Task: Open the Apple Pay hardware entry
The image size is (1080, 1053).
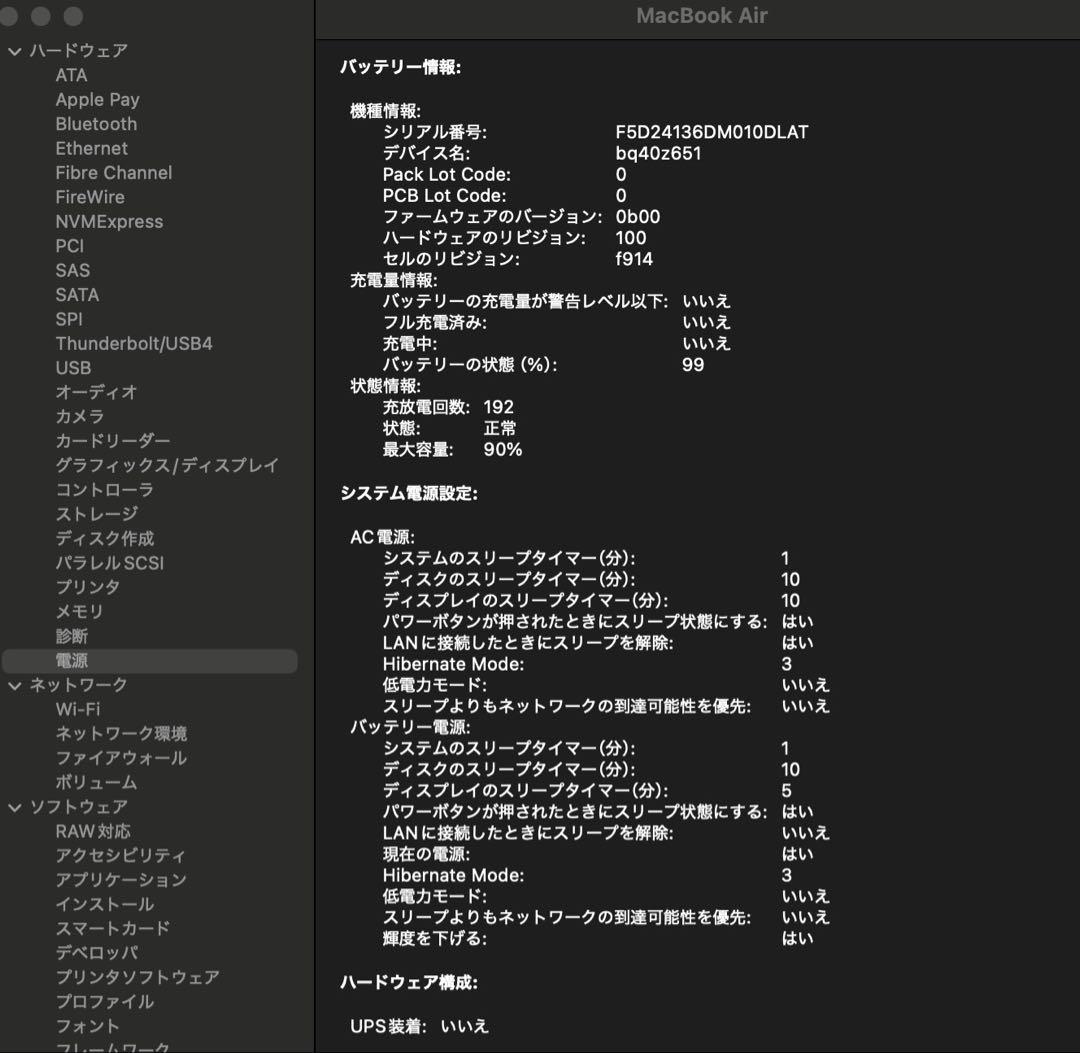Action: [97, 100]
